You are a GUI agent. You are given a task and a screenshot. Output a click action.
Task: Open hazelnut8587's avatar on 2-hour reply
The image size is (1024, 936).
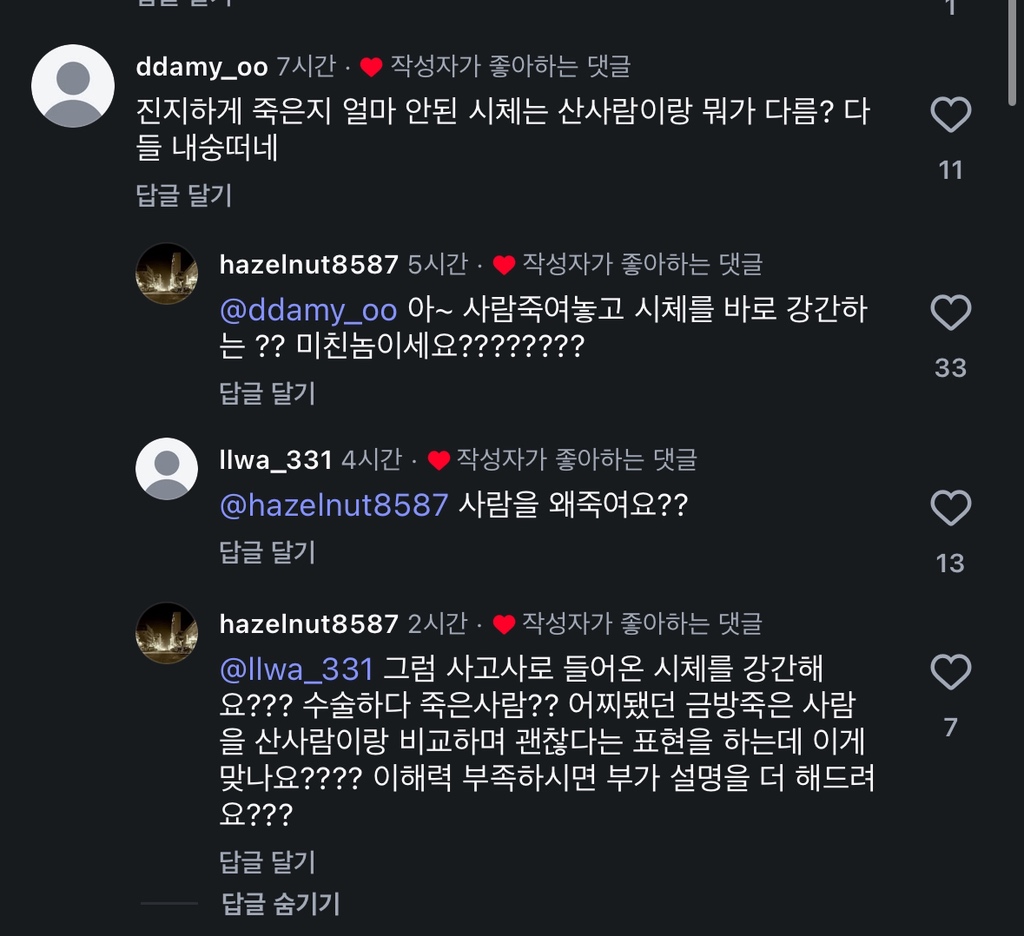[x=167, y=633]
